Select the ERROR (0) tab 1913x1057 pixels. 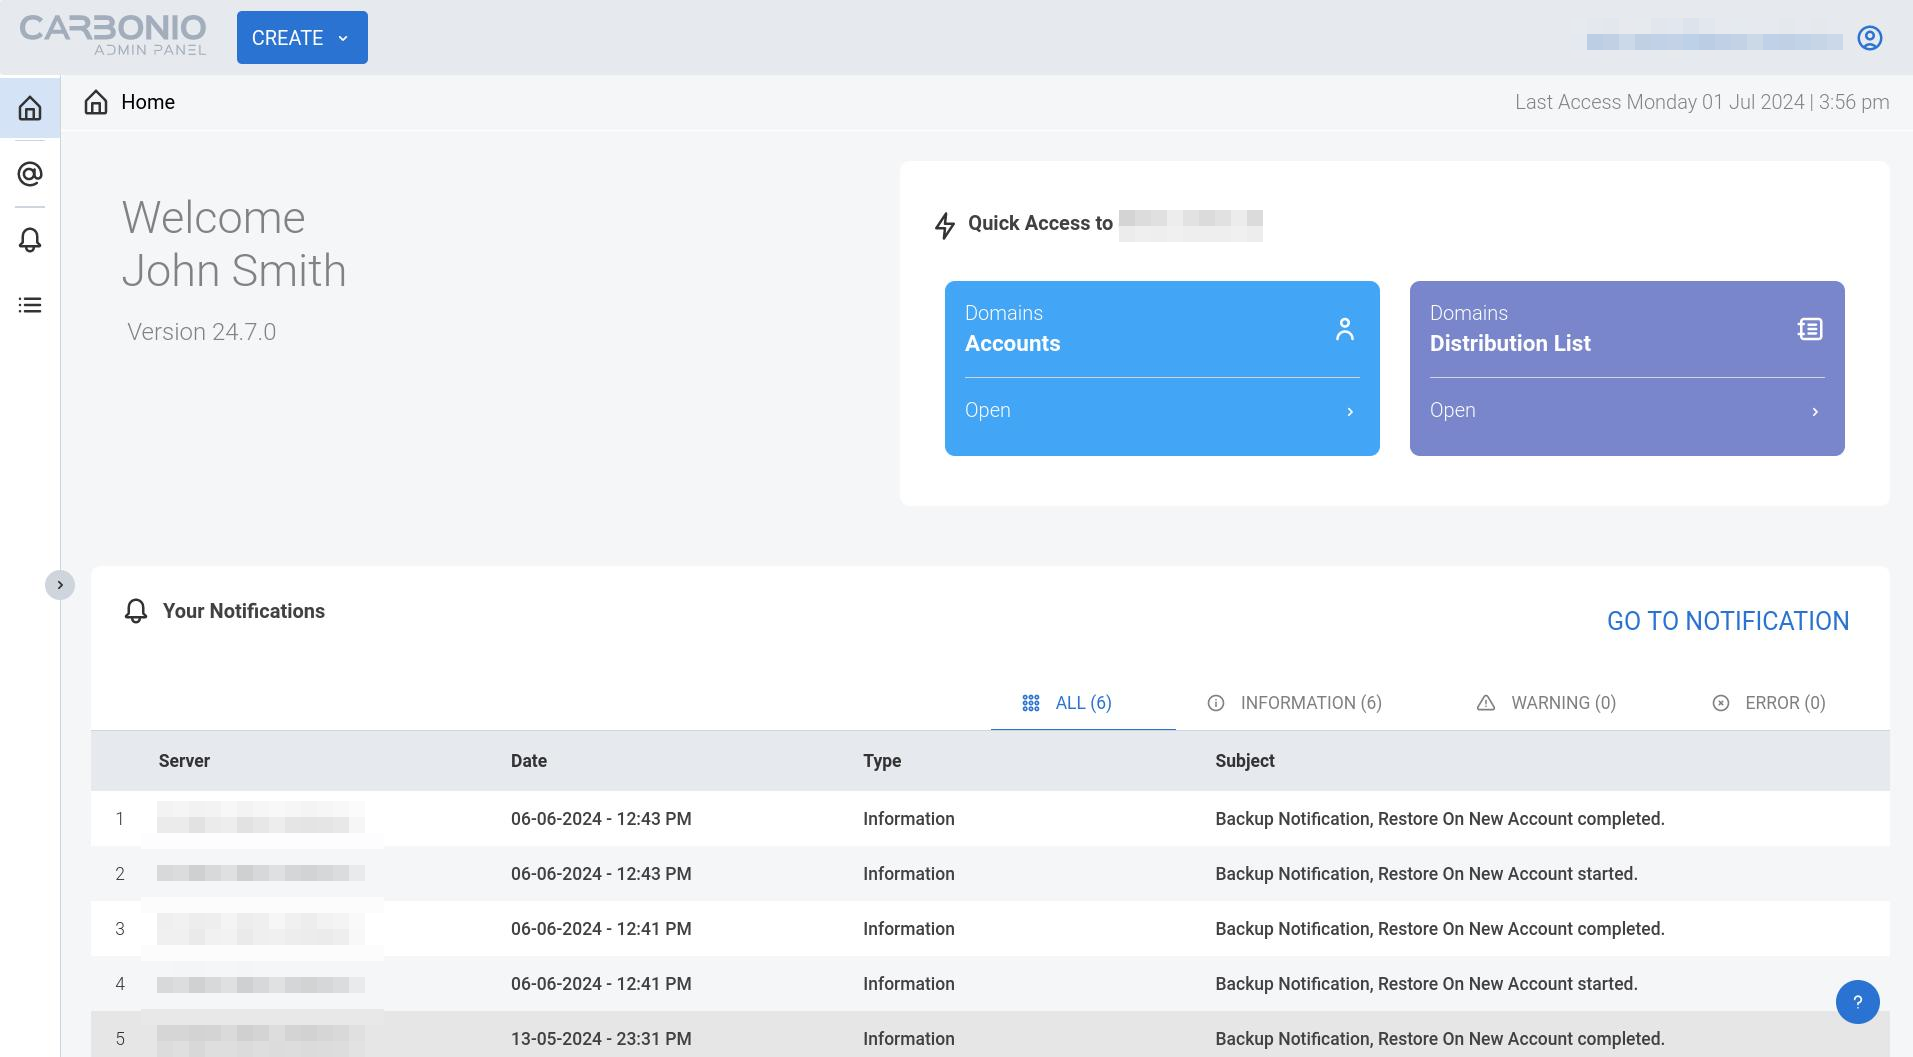click(1769, 703)
